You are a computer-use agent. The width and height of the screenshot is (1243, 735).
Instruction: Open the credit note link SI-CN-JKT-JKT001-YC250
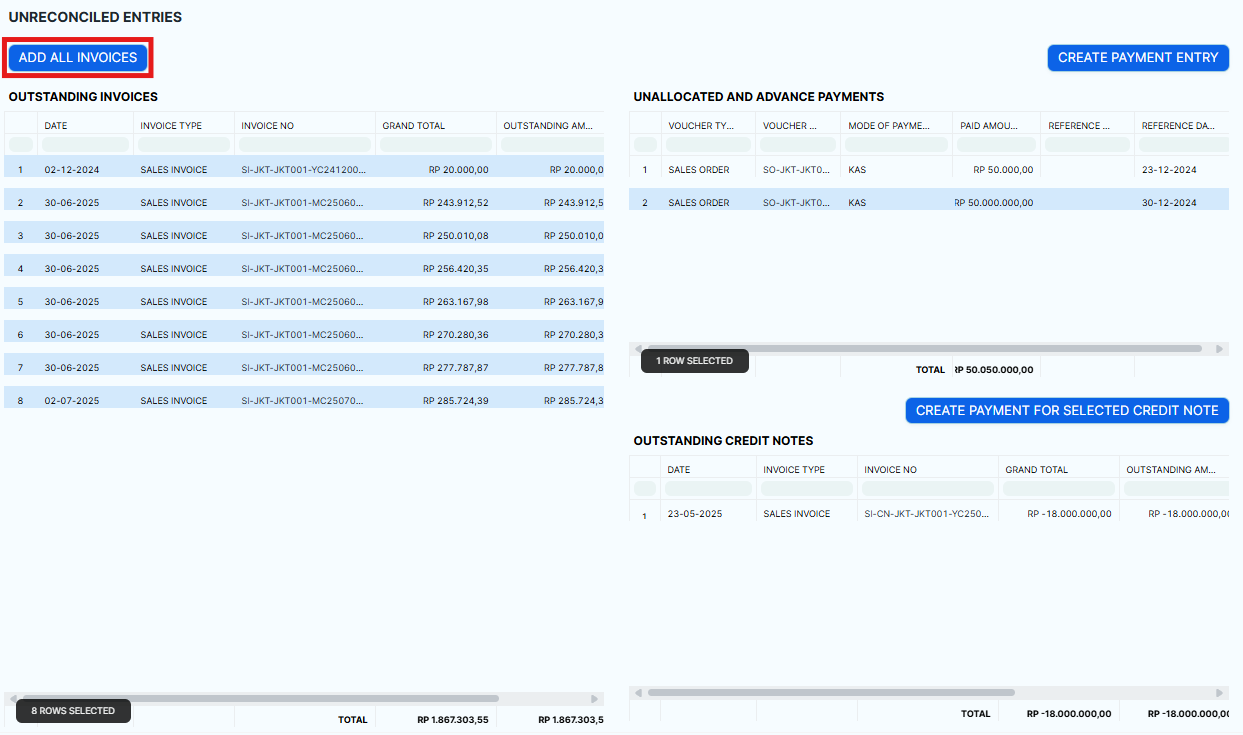click(926, 513)
